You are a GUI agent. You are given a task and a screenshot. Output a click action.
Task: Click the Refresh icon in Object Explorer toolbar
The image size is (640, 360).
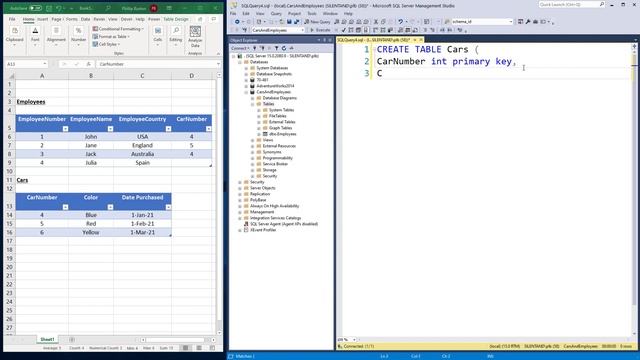click(x=284, y=48)
